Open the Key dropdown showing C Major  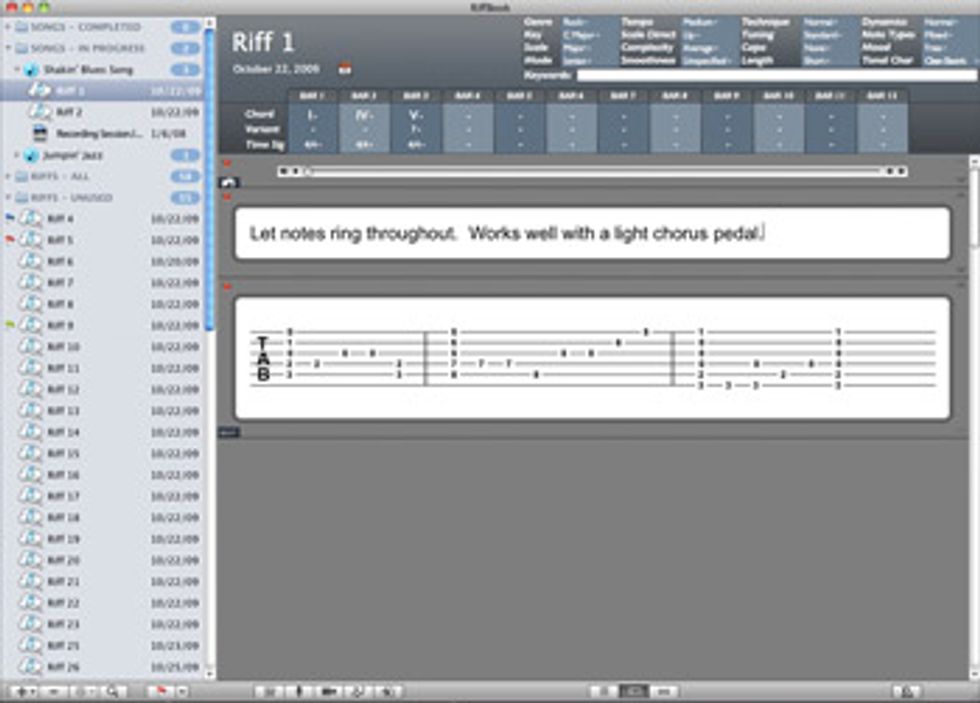578,34
